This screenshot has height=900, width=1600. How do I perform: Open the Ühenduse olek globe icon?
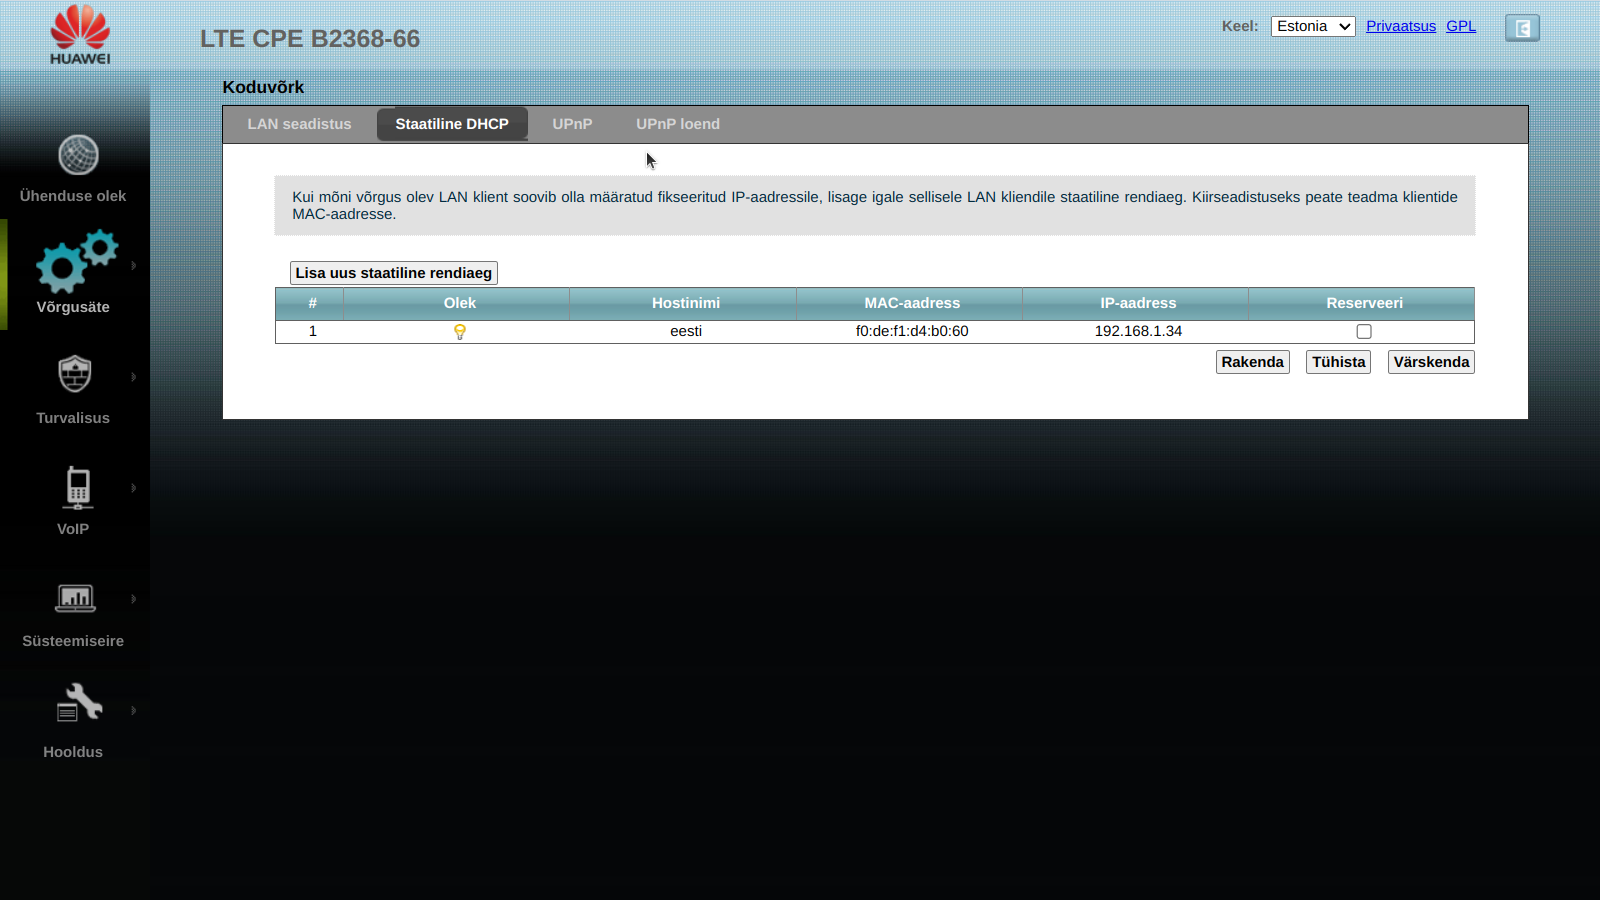[x=78, y=155]
